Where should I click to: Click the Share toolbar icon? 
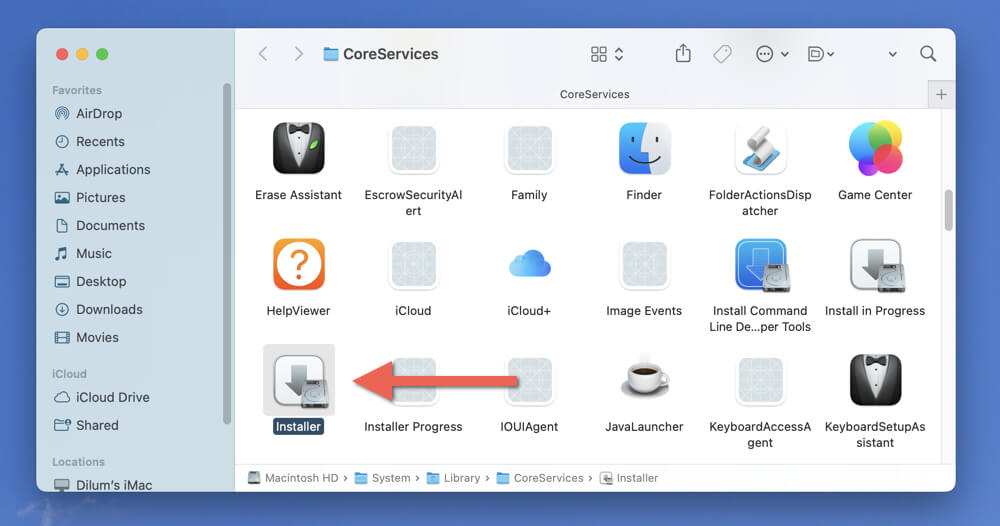point(683,54)
